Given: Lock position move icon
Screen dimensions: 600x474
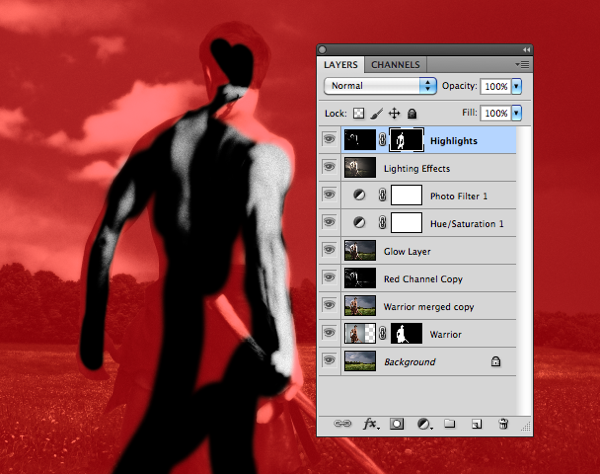Looking at the screenshot, I should (x=394, y=114).
